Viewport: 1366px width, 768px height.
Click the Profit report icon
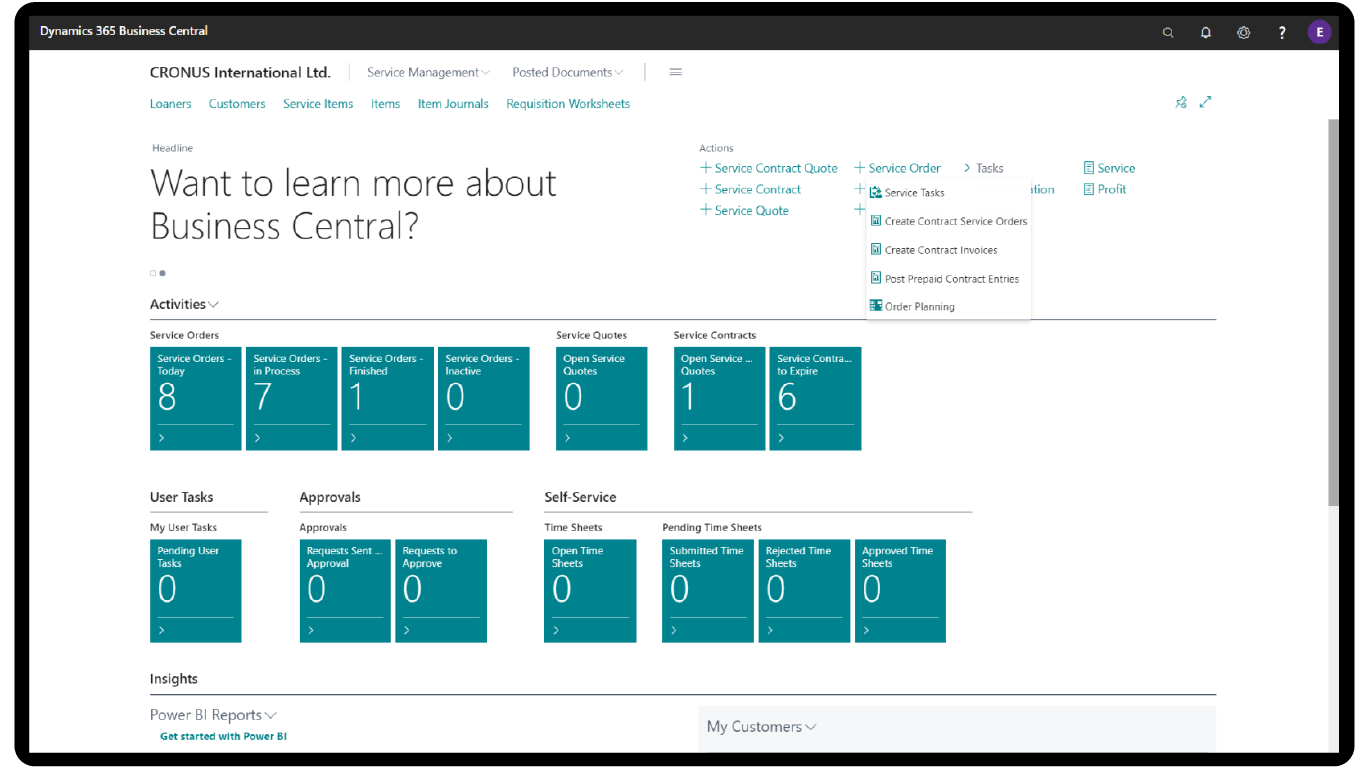(1089, 189)
